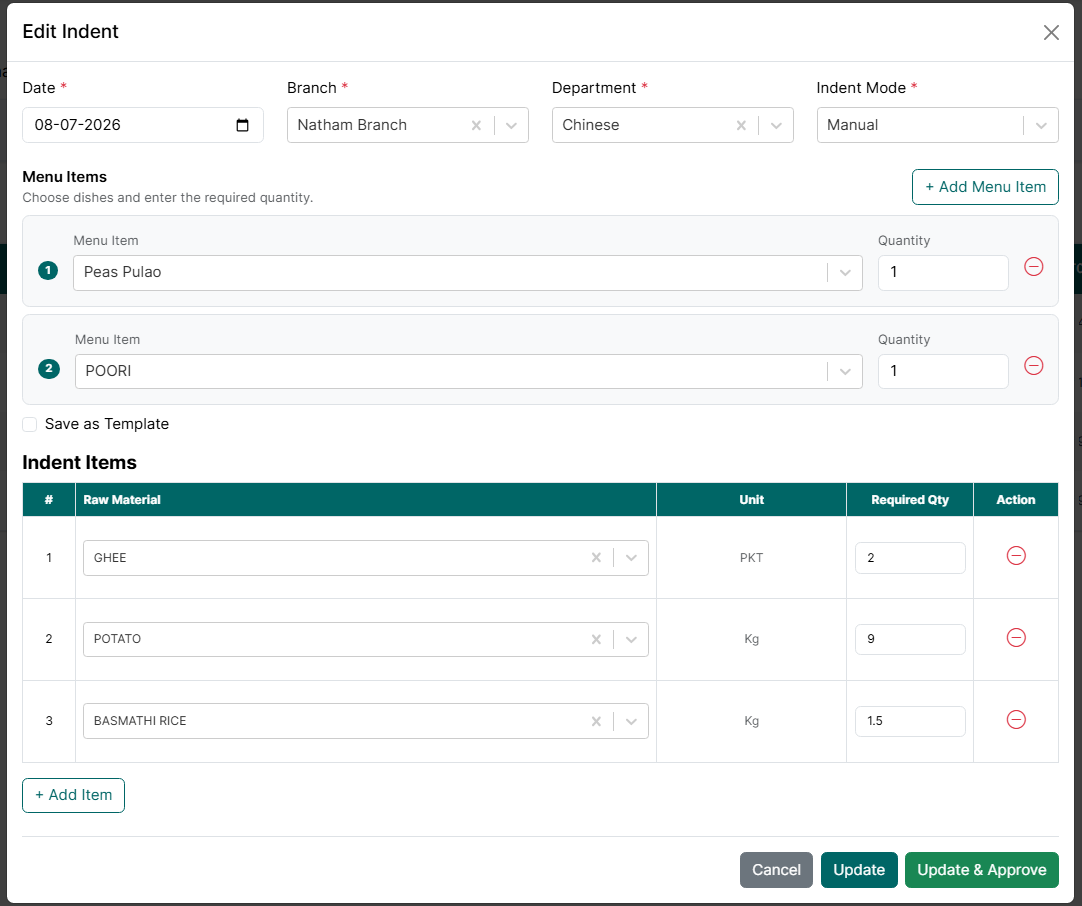Click the Action column header

[x=1016, y=500]
